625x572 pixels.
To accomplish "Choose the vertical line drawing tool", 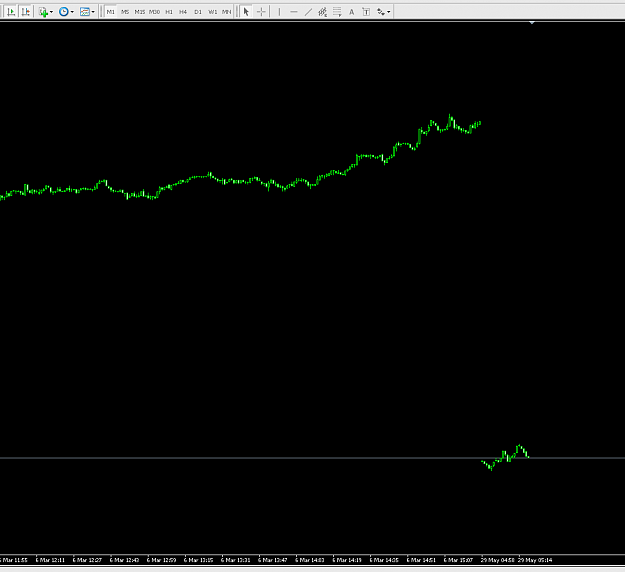I will tap(279, 12).
